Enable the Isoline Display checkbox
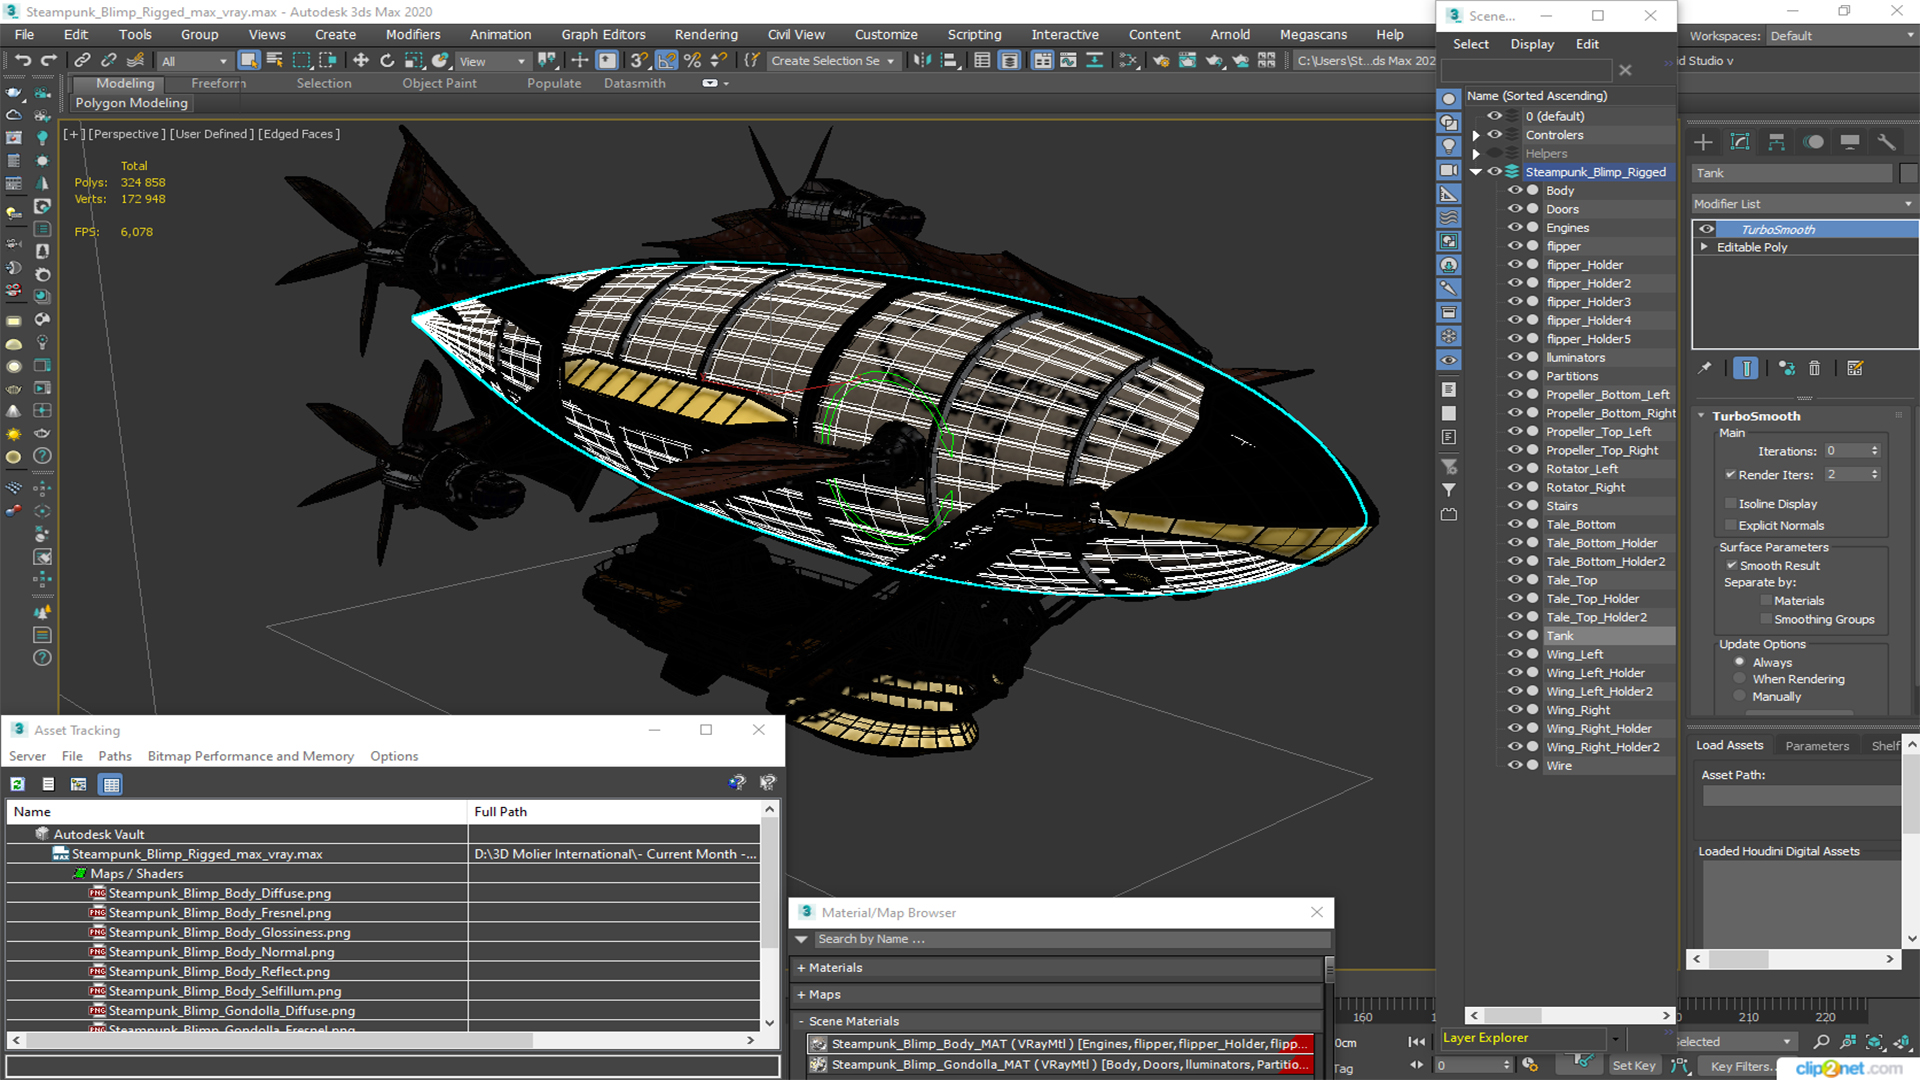The width and height of the screenshot is (1920, 1080). coord(1730,503)
